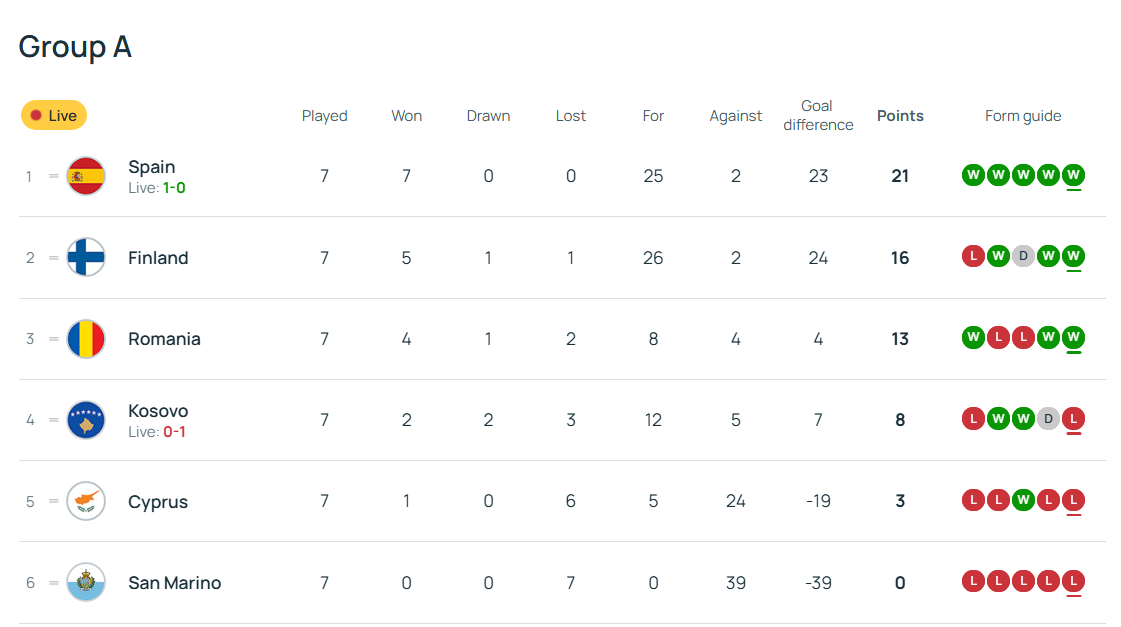Click the Cyprus flag icon
Screen dimensions: 1121x627
coord(86,501)
